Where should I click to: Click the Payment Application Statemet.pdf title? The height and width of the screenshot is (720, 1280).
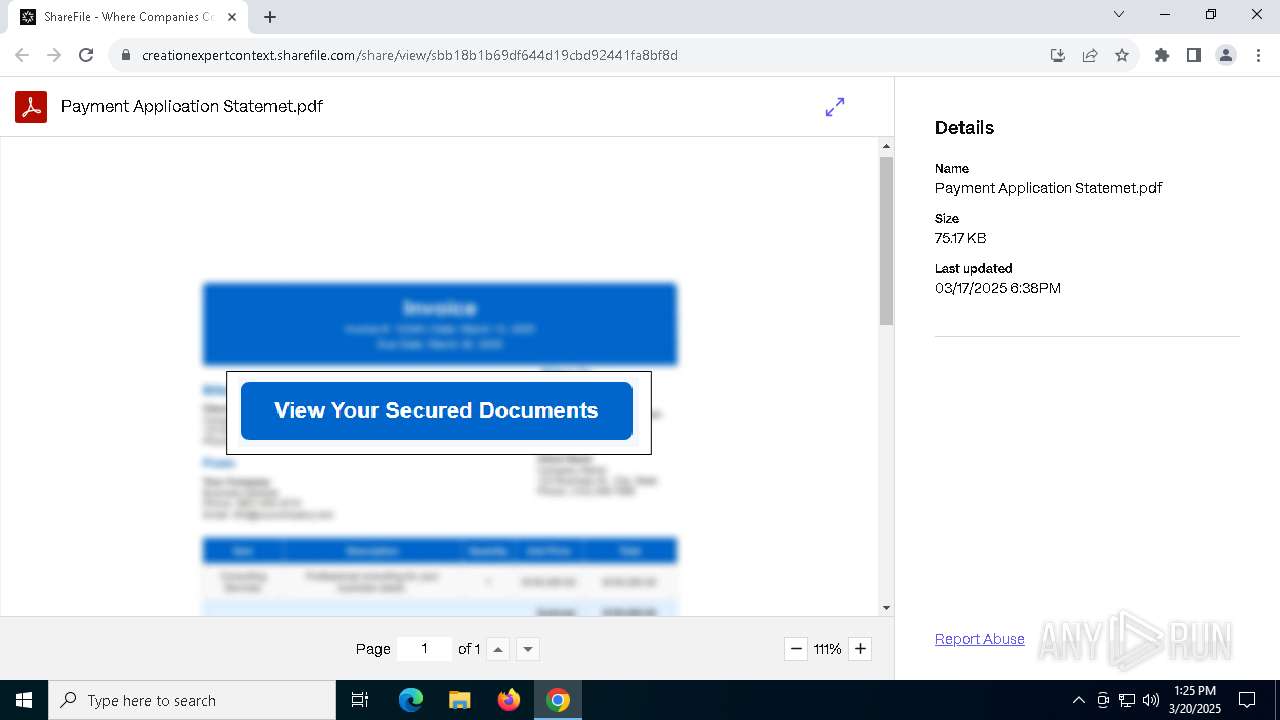click(192, 106)
